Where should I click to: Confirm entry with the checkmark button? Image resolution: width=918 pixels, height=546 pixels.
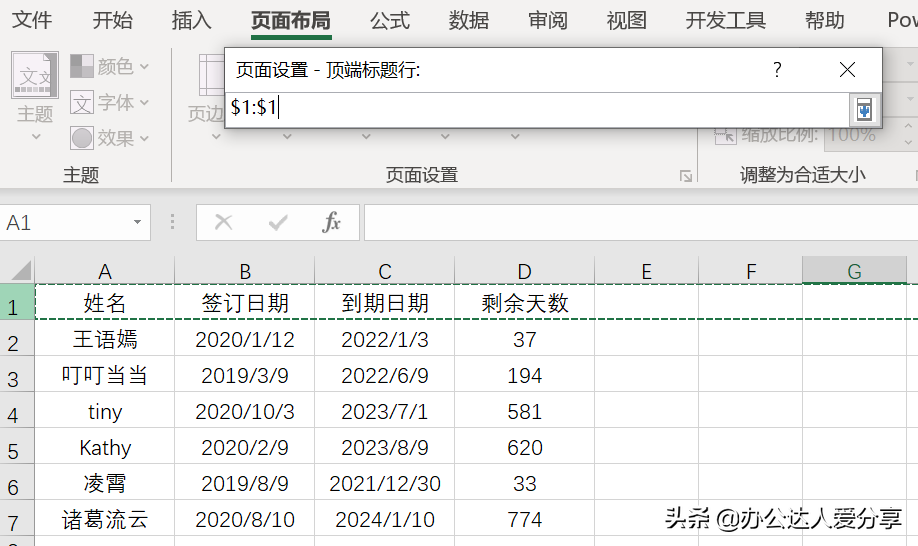pyautogui.click(x=278, y=222)
